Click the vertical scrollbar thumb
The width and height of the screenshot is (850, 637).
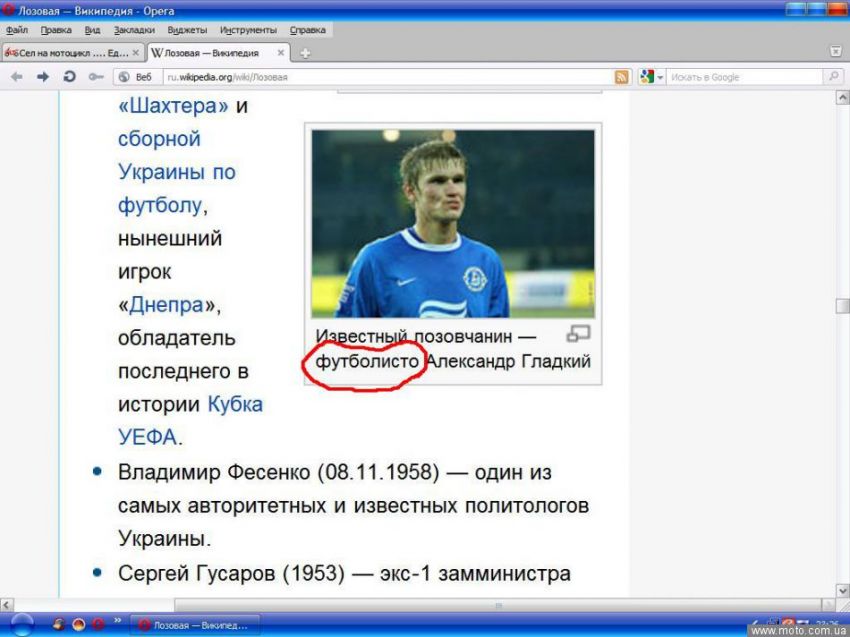[x=842, y=306]
